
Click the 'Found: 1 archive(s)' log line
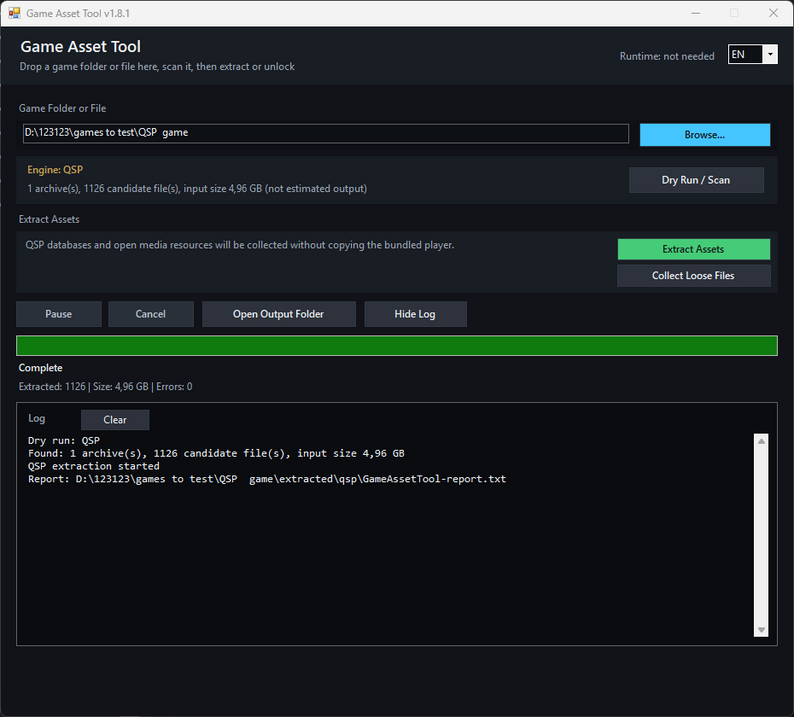click(x=216, y=453)
